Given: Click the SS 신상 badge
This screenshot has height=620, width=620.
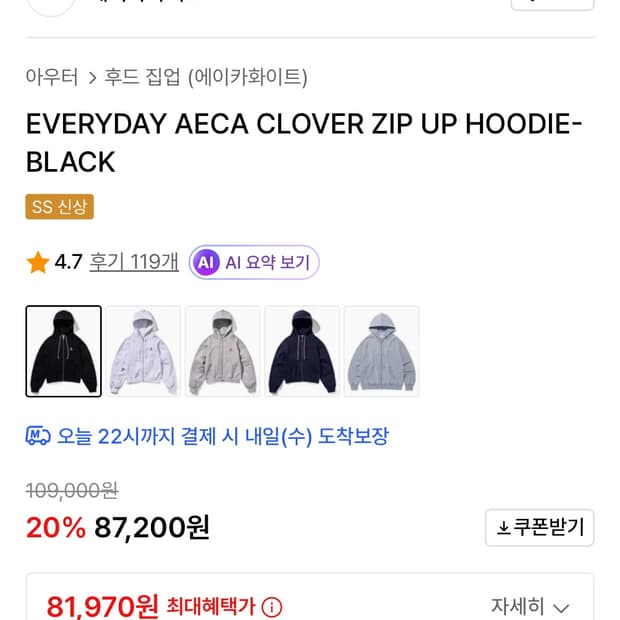Looking at the screenshot, I should 60,206.
